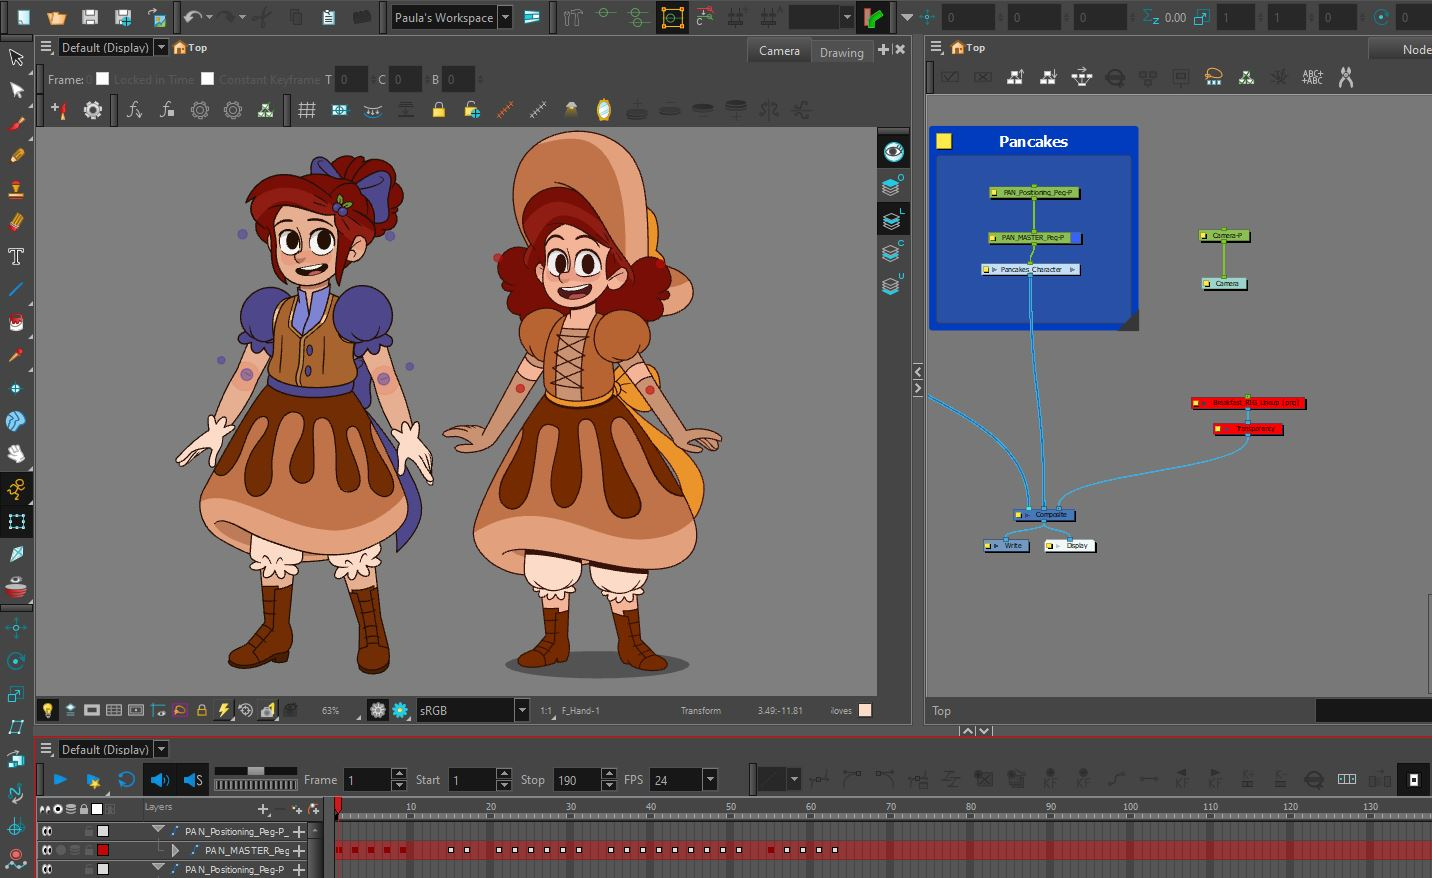Click the red swatch on PAN_MASTER_Peg layer
The width and height of the screenshot is (1432, 878).
102,850
